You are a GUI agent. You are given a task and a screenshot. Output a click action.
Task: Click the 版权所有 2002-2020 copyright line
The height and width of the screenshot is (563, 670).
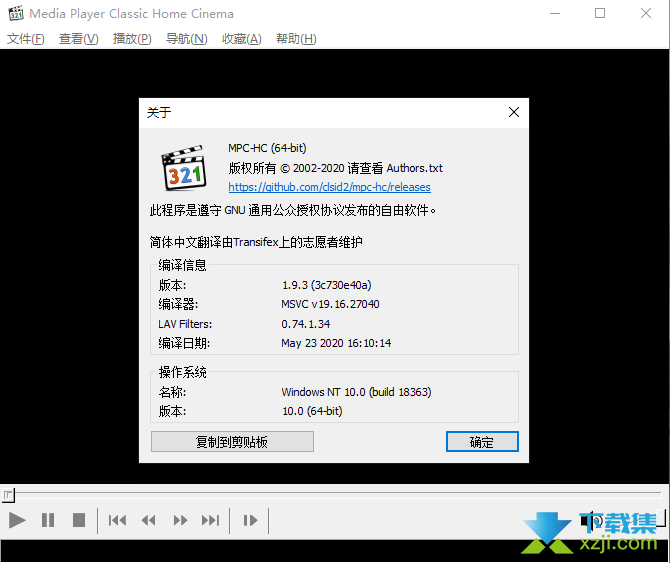pyautogui.click(x=335, y=168)
